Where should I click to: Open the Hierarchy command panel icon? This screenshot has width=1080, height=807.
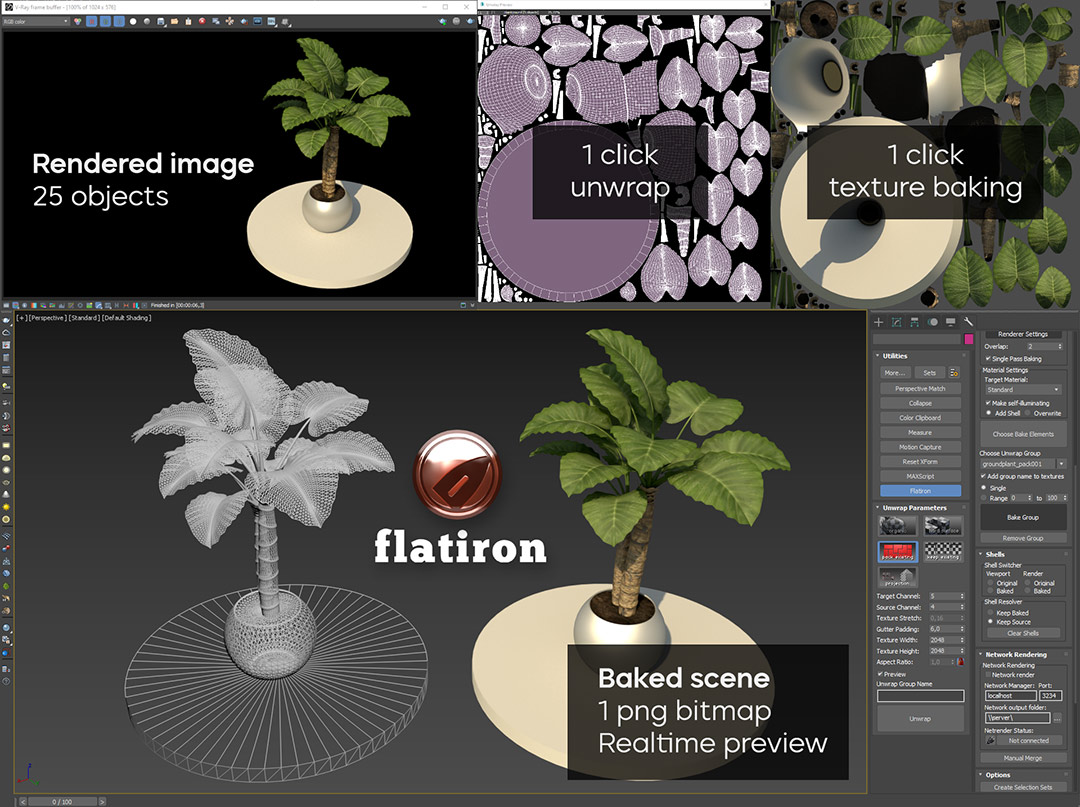914,322
